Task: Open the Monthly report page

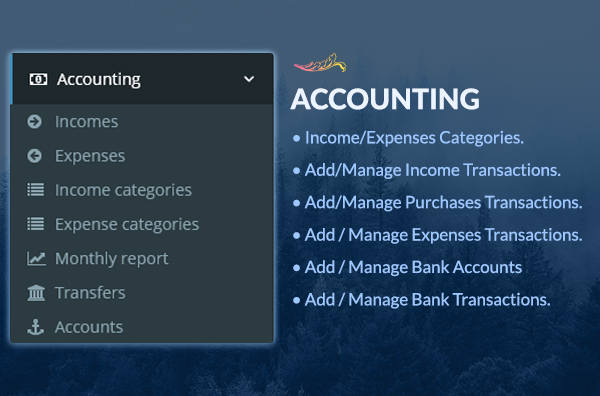Action: (x=142, y=259)
